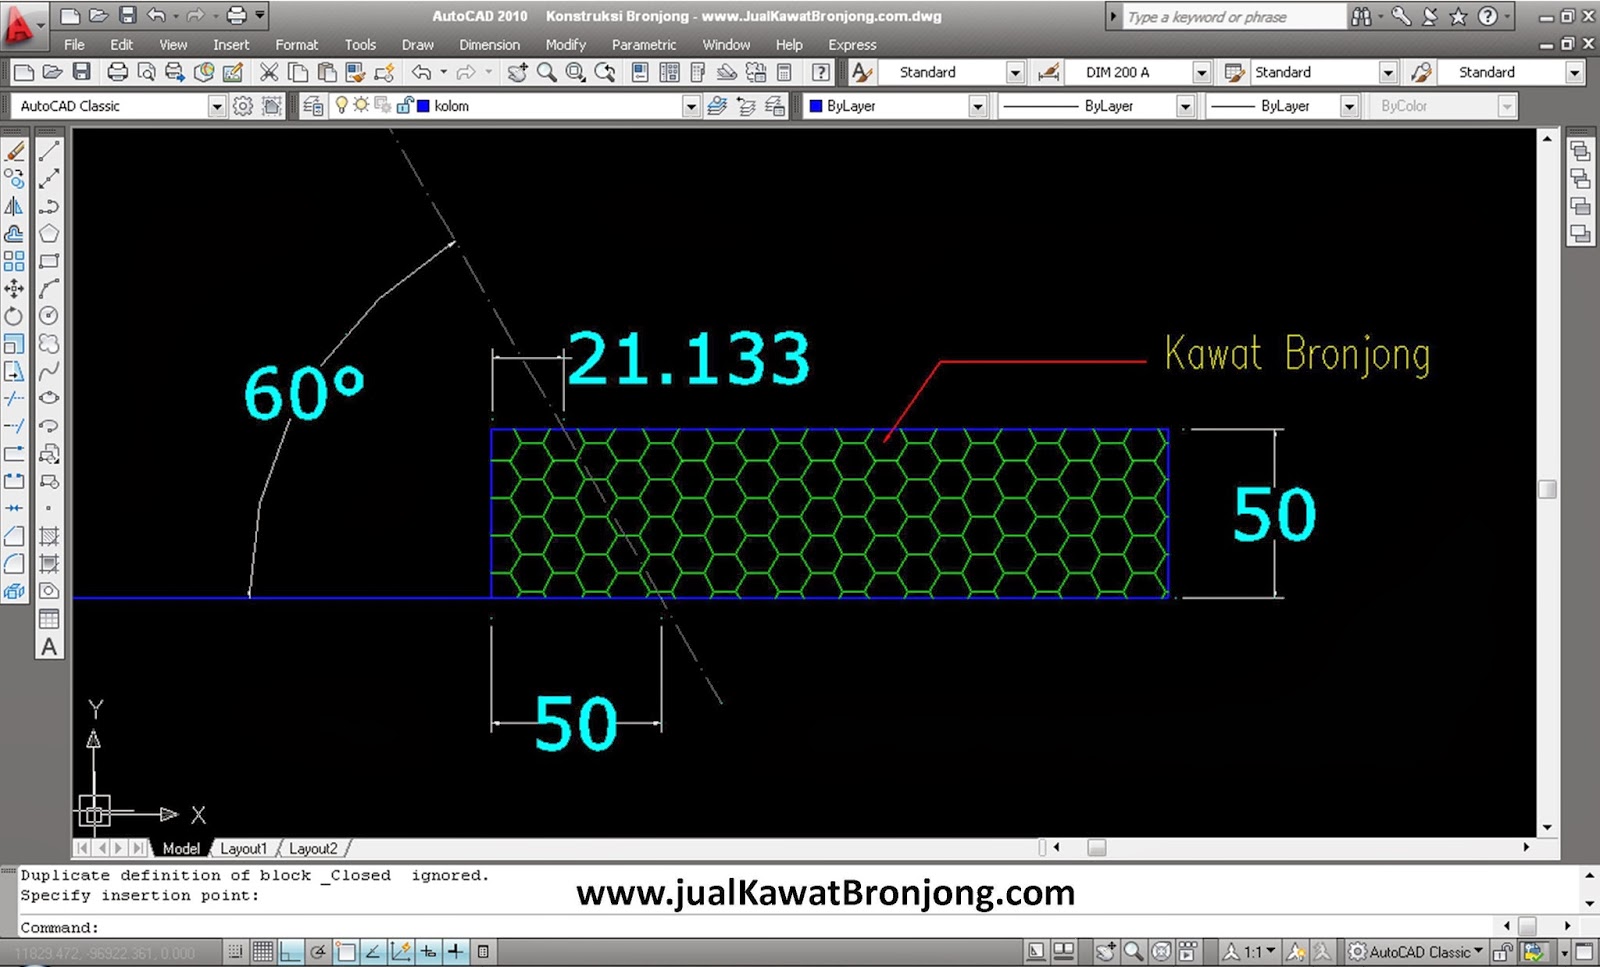1600x967 pixels.
Task: Click AutoCAD Classic workspace switcher in status bar
Action: coord(1415,952)
